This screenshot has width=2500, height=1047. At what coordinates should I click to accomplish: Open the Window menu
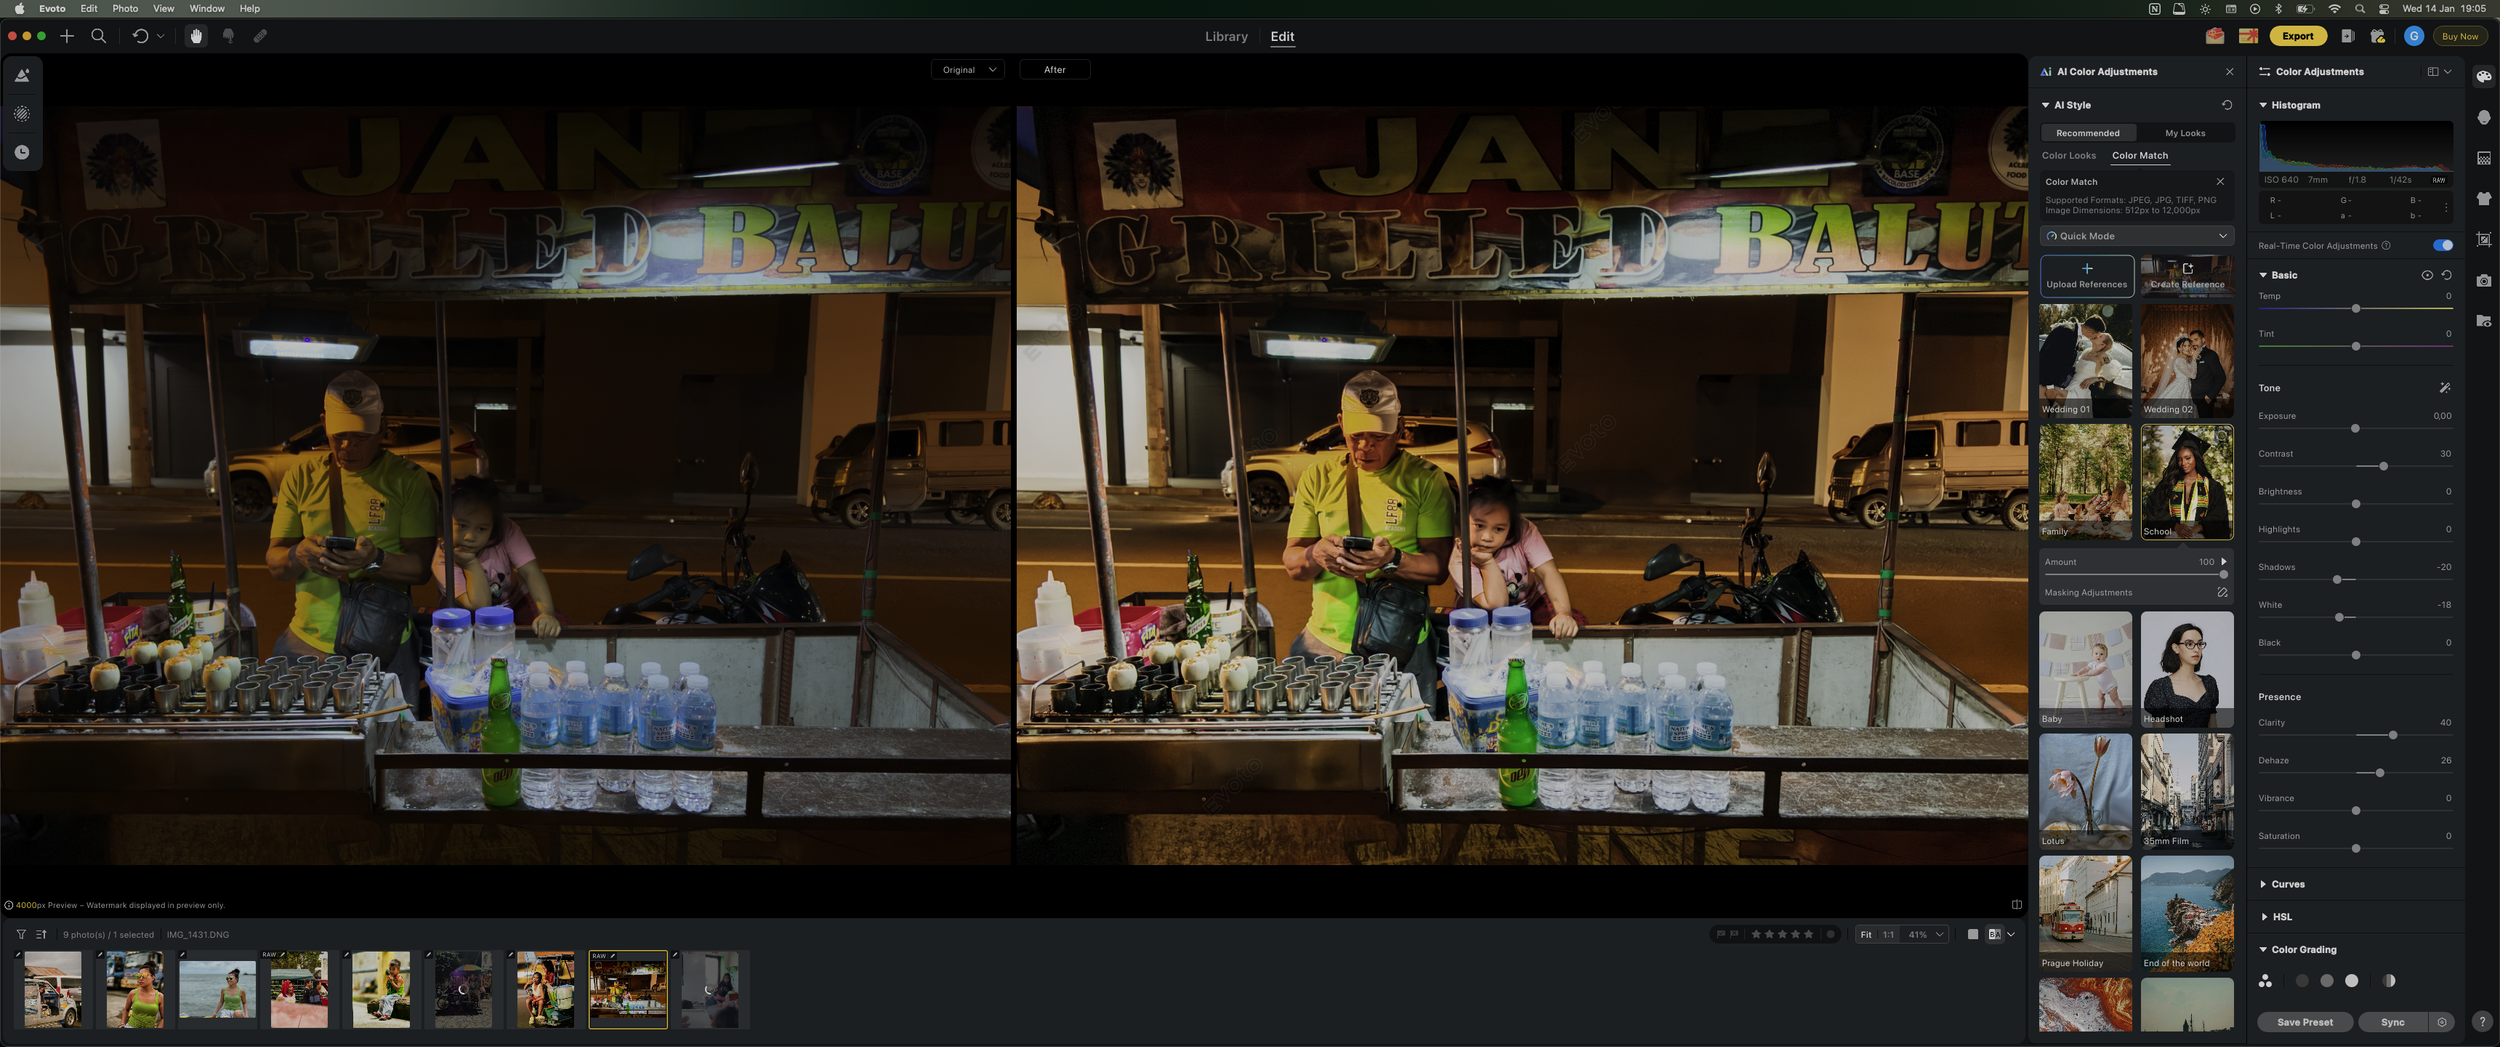click(x=207, y=8)
